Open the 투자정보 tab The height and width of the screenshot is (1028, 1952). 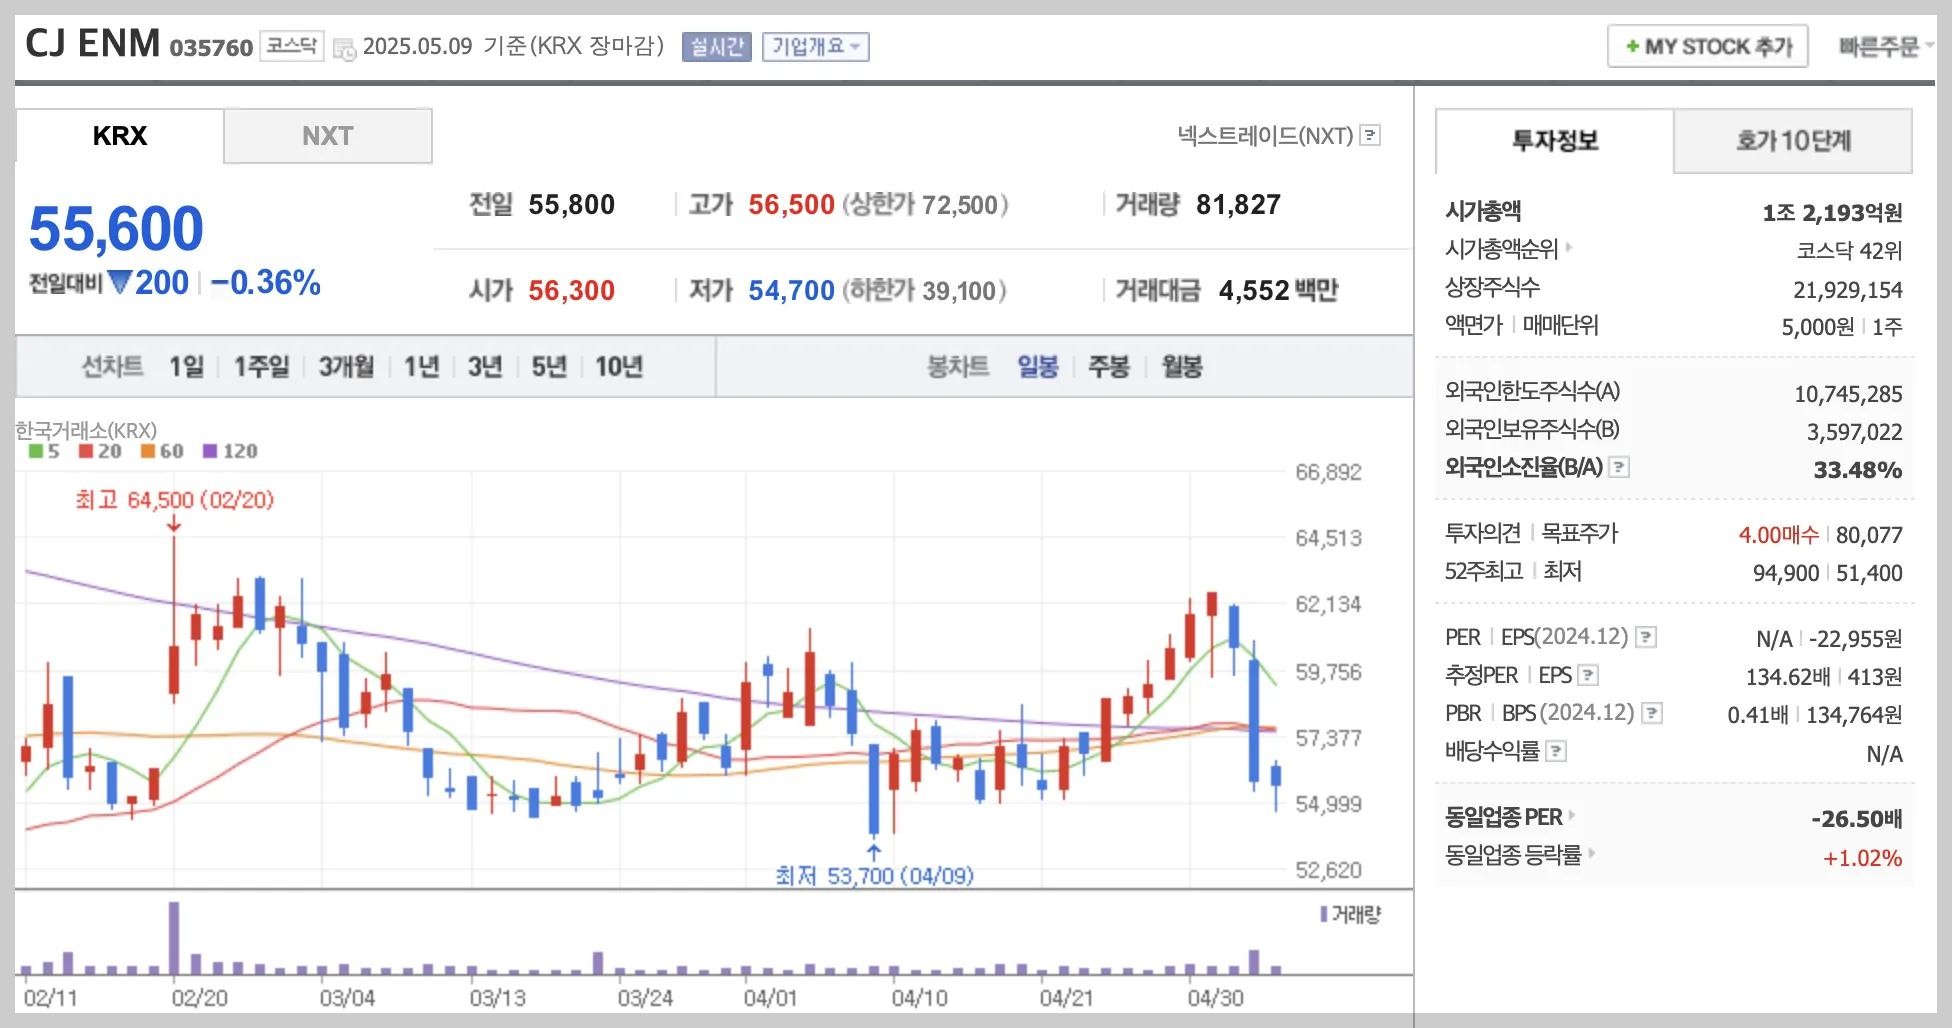[1555, 141]
